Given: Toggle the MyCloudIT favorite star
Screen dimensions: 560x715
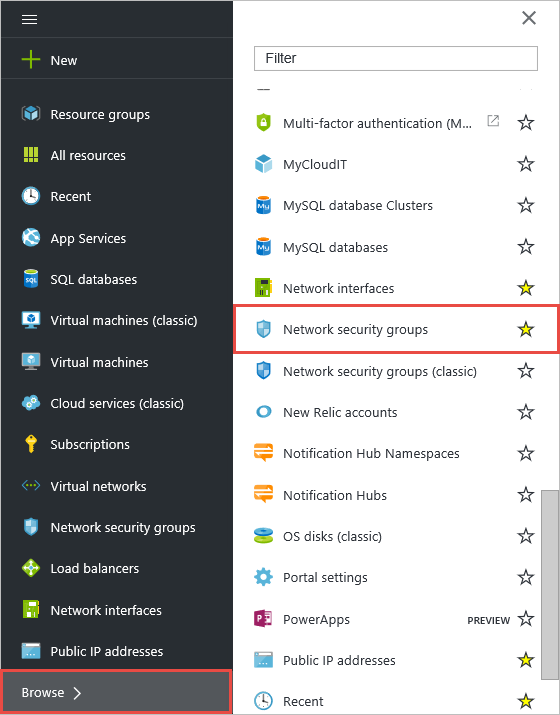Looking at the screenshot, I should point(526,164).
